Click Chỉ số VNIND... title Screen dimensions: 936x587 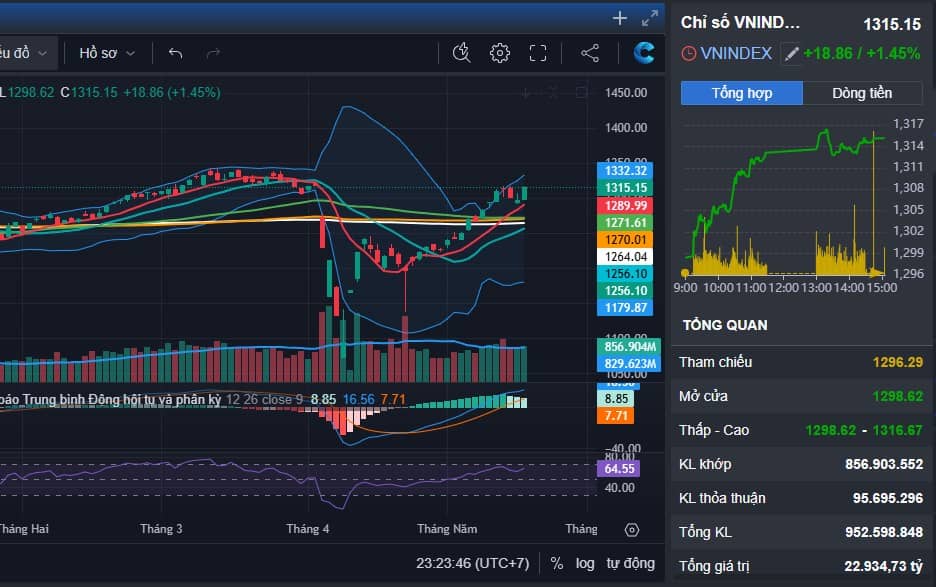coord(740,23)
